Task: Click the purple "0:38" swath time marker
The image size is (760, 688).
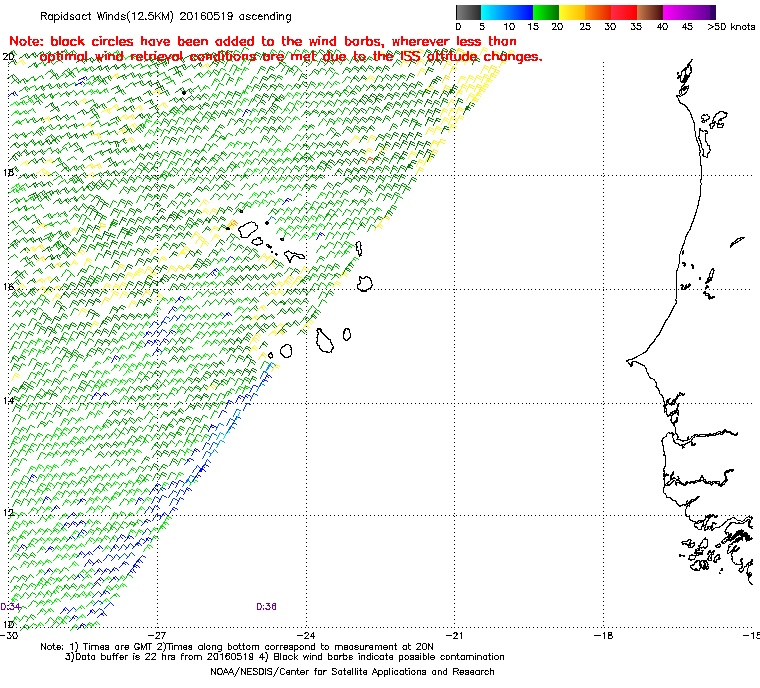Action: click(266, 607)
